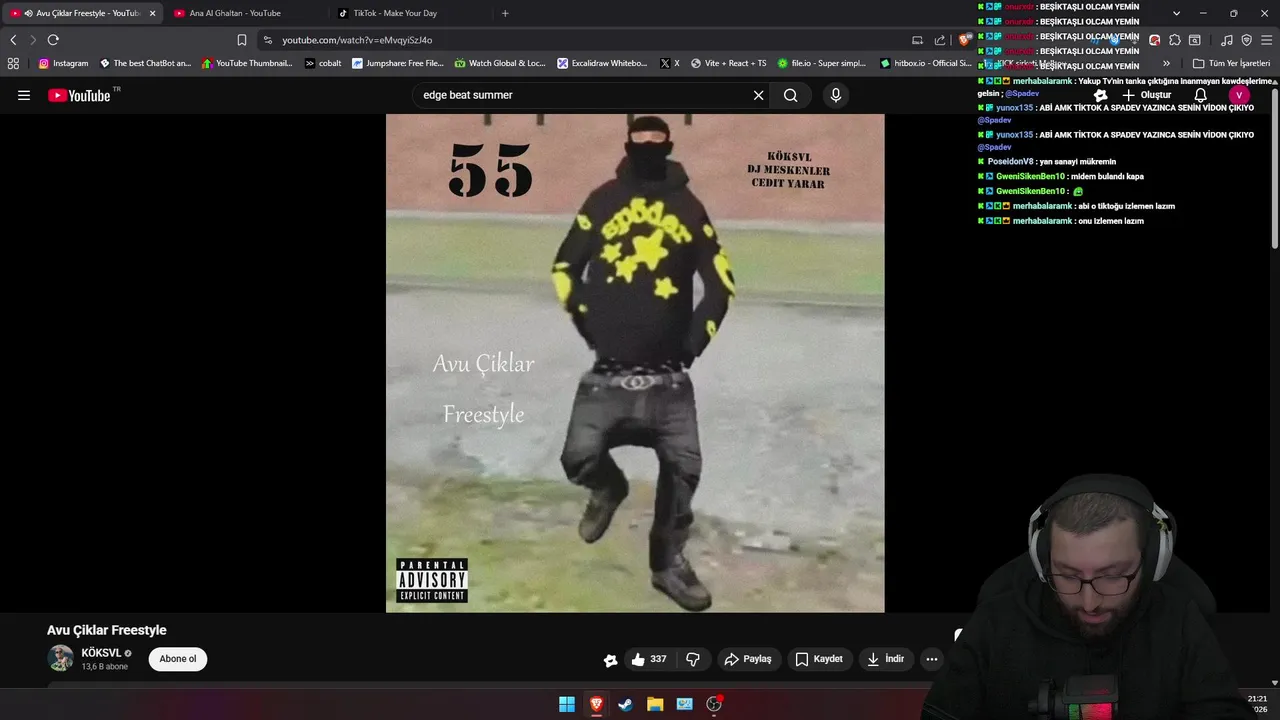
Task: Open the Brave VPN shield icon
Action: click(1246, 40)
